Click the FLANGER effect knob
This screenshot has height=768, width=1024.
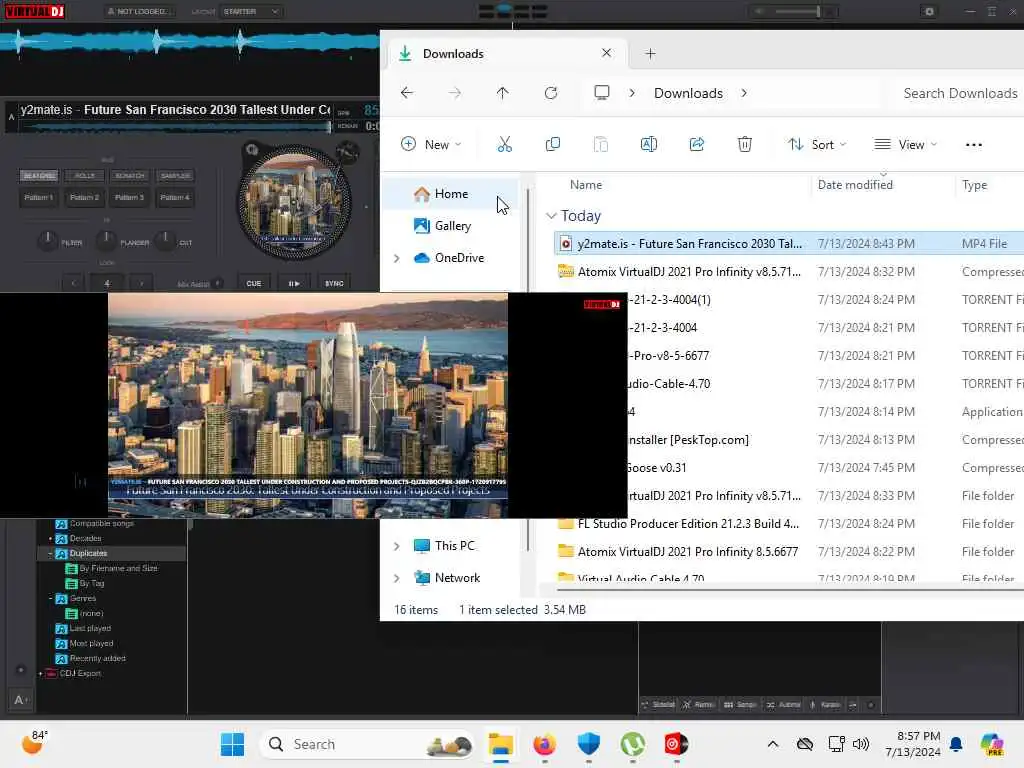[x=106, y=240]
